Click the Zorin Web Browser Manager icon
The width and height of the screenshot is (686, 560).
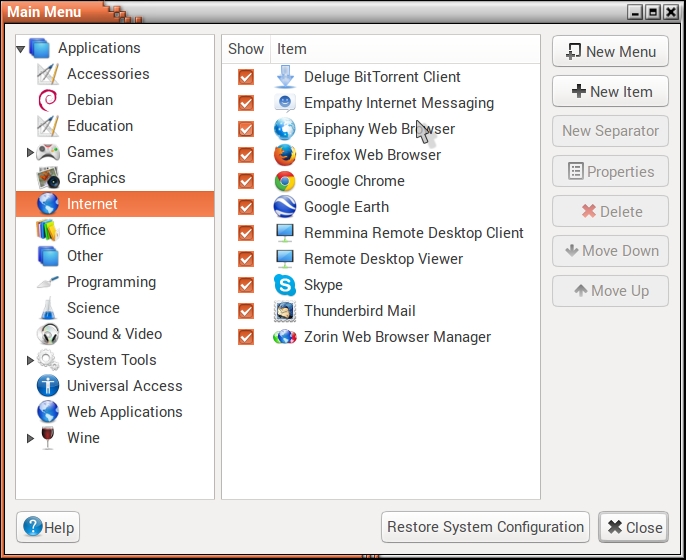pos(285,337)
